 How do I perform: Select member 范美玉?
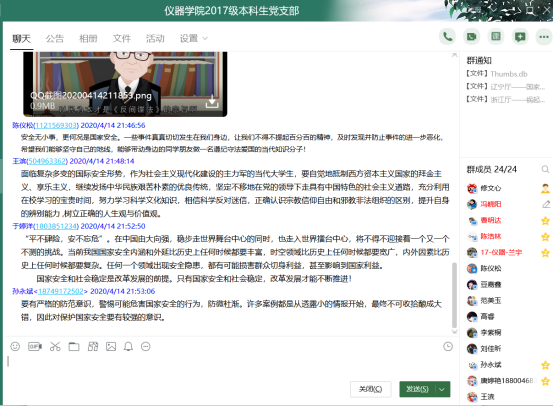click(490, 301)
